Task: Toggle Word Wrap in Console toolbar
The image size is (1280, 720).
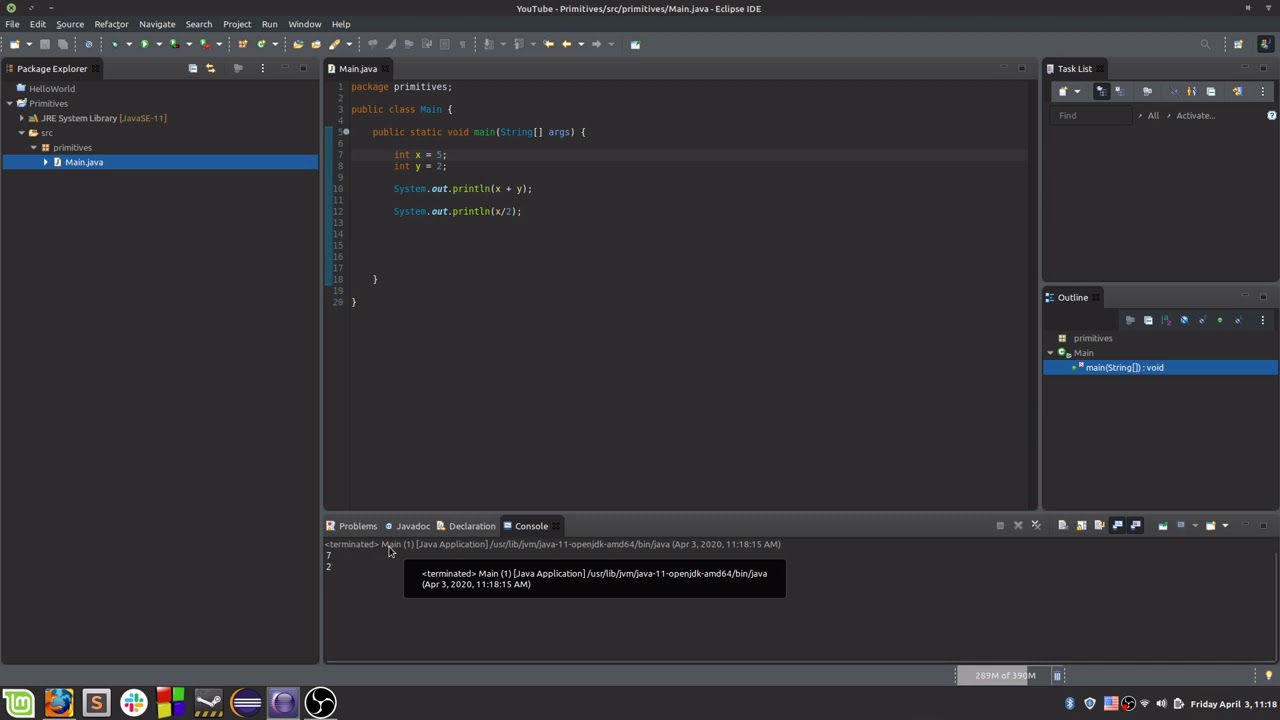Action: click(1099, 525)
